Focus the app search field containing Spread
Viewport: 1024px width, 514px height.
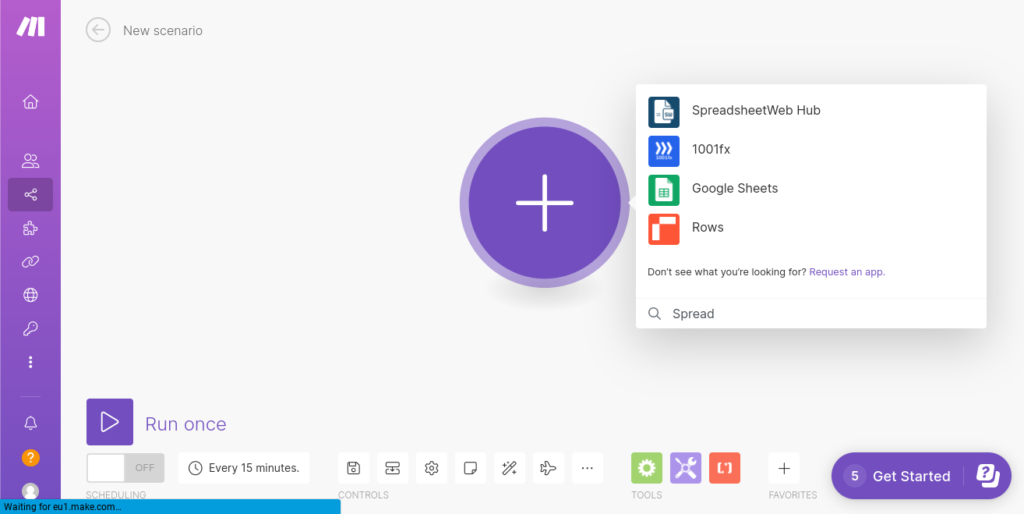(810, 313)
